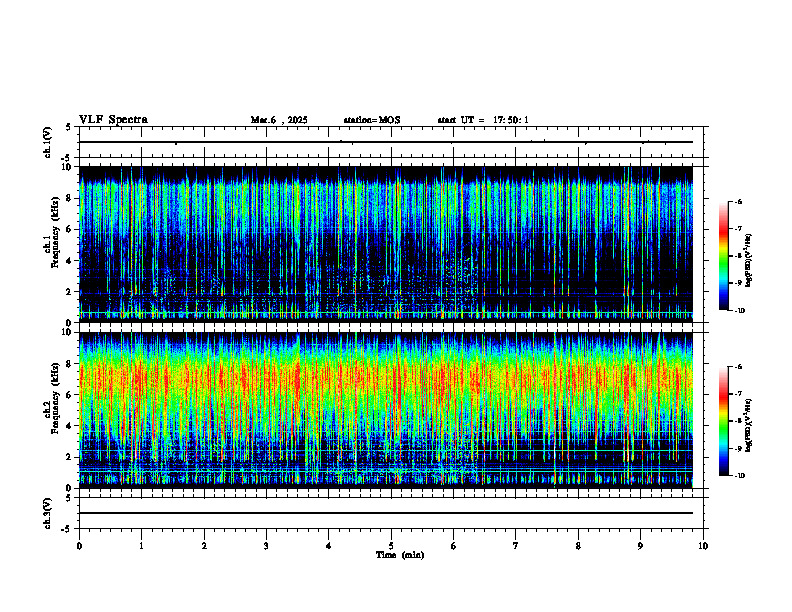Click the "-6" label on ch.1 color scale
792x612 pixels.
[x=738, y=201]
